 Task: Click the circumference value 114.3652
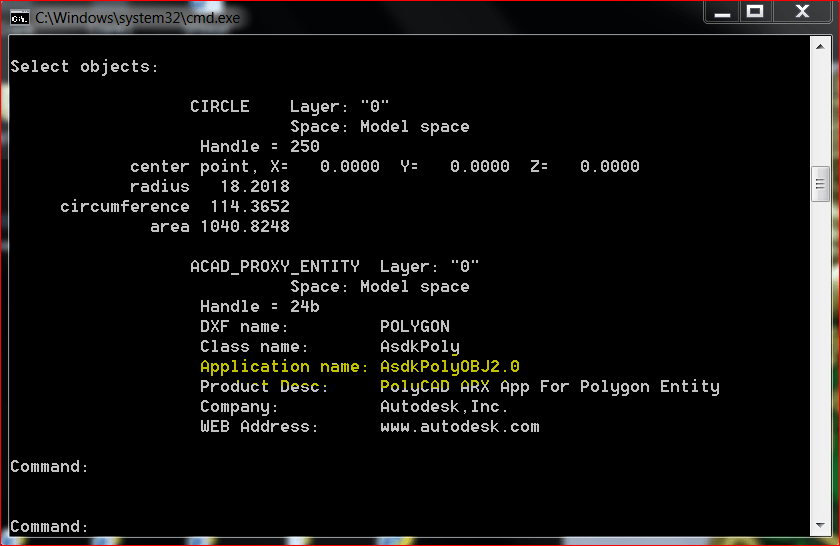(250, 206)
